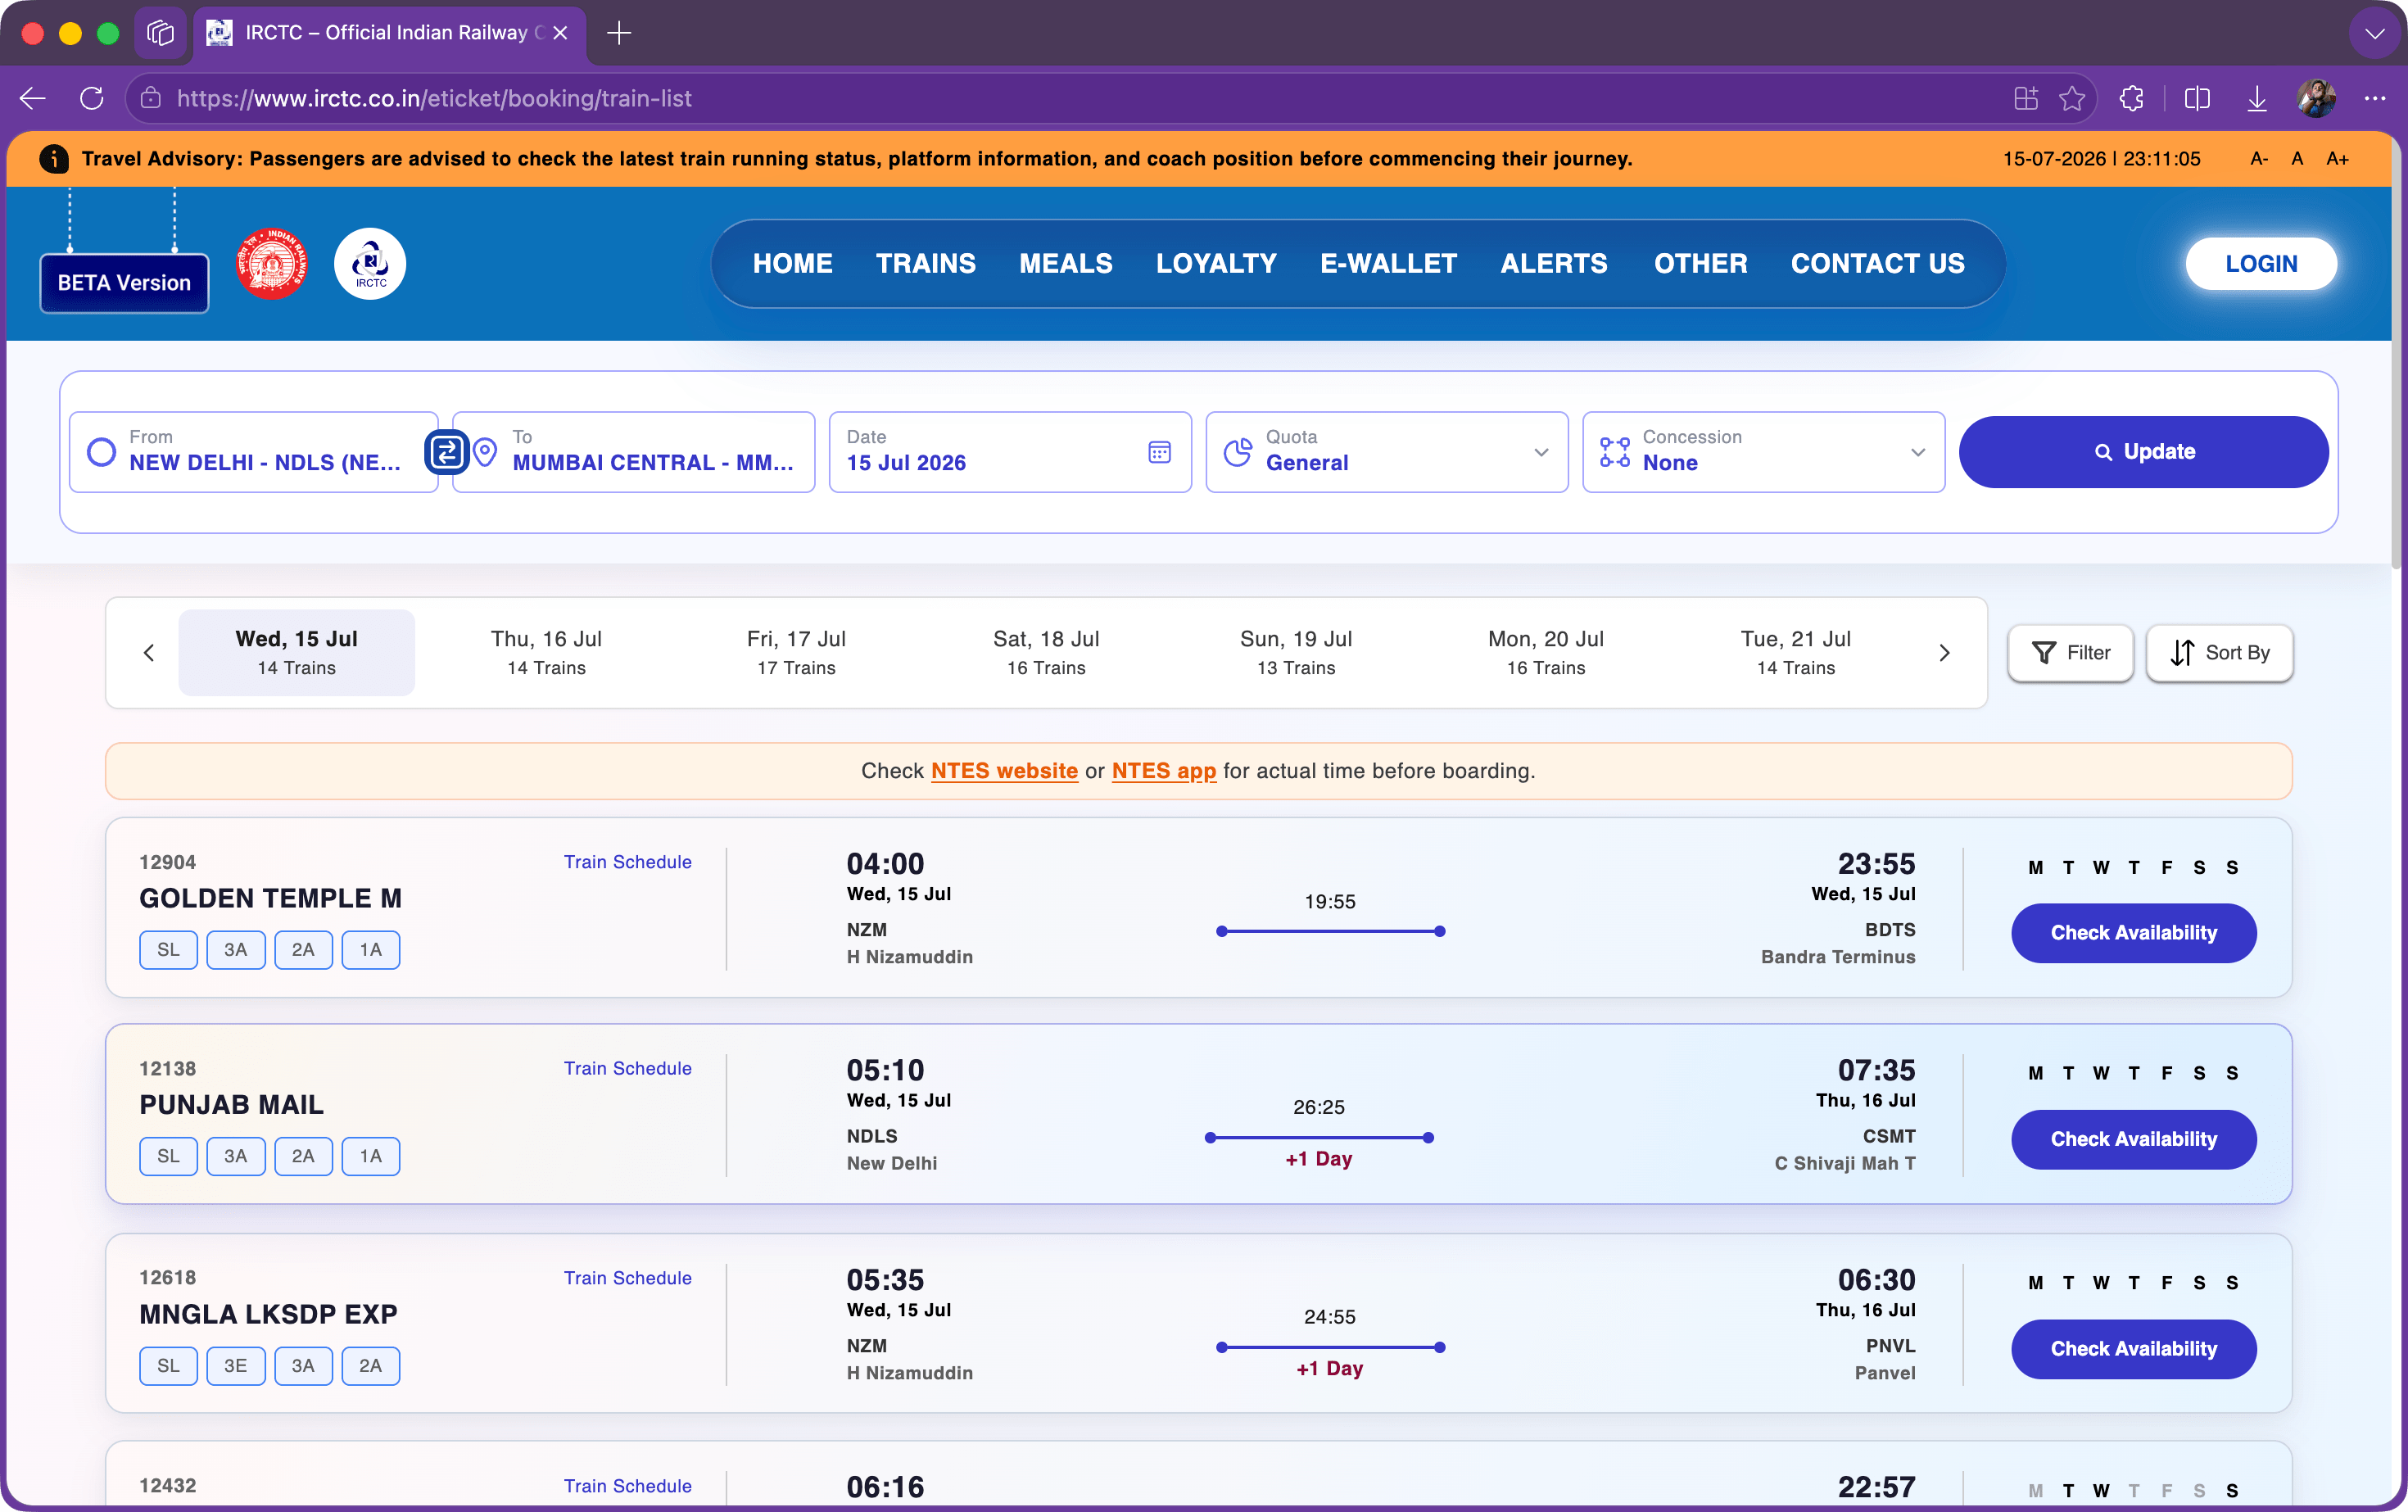Select SL class for GOLDEN TEMPLE M

point(168,950)
